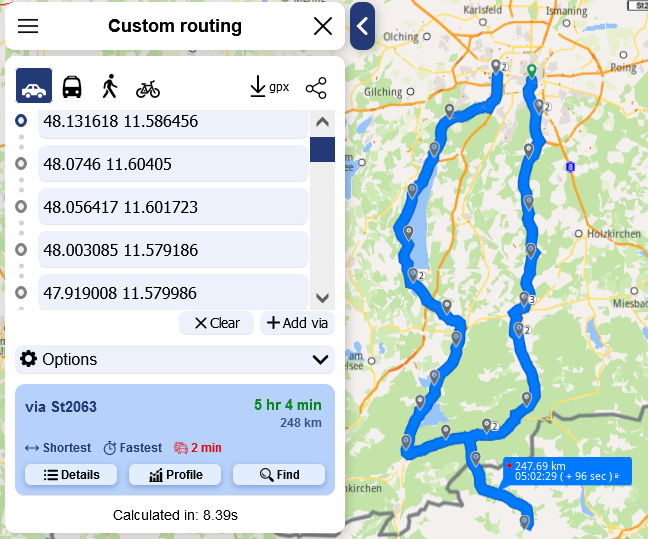This screenshot has width=648, height=539.
Task: Select car routing mode
Action: pos(34,86)
